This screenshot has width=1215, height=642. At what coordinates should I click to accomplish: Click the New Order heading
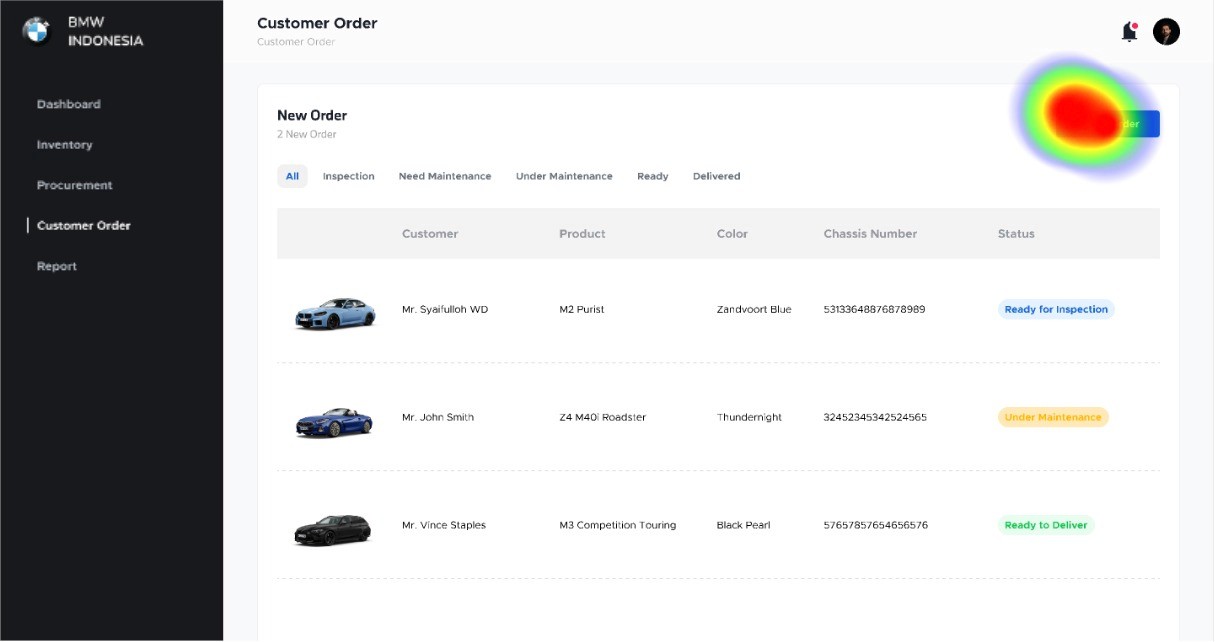pos(312,116)
